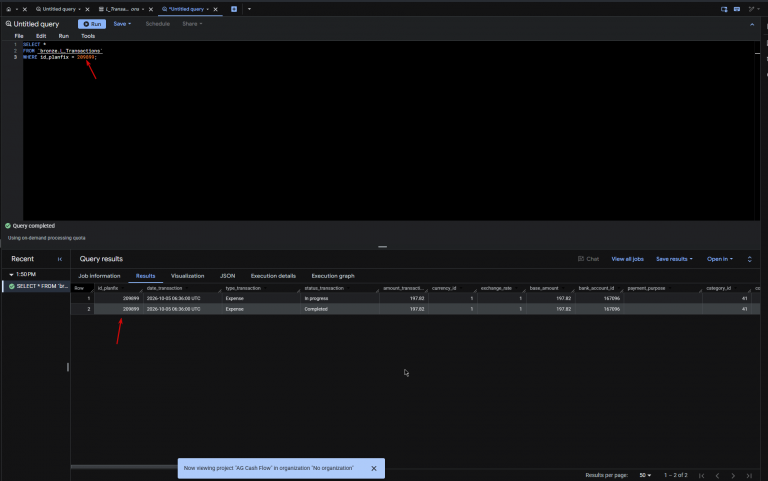The image size is (768, 481).
Task: Open the Tools menu
Action: 88,36
